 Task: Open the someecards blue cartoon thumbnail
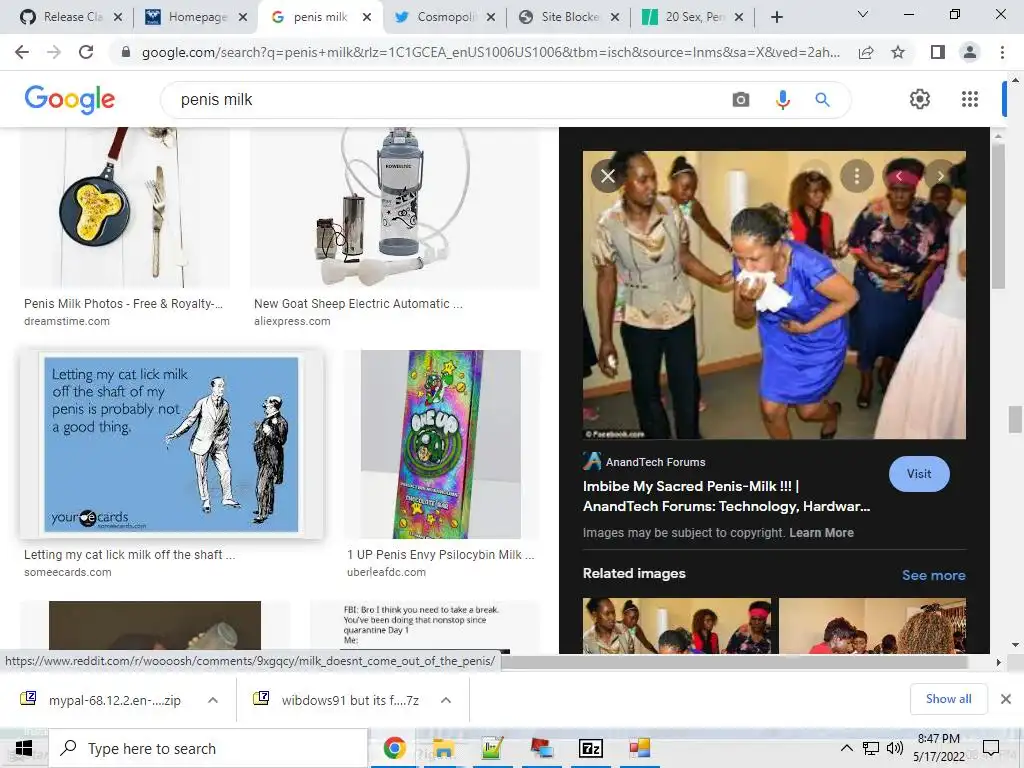click(171, 444)
